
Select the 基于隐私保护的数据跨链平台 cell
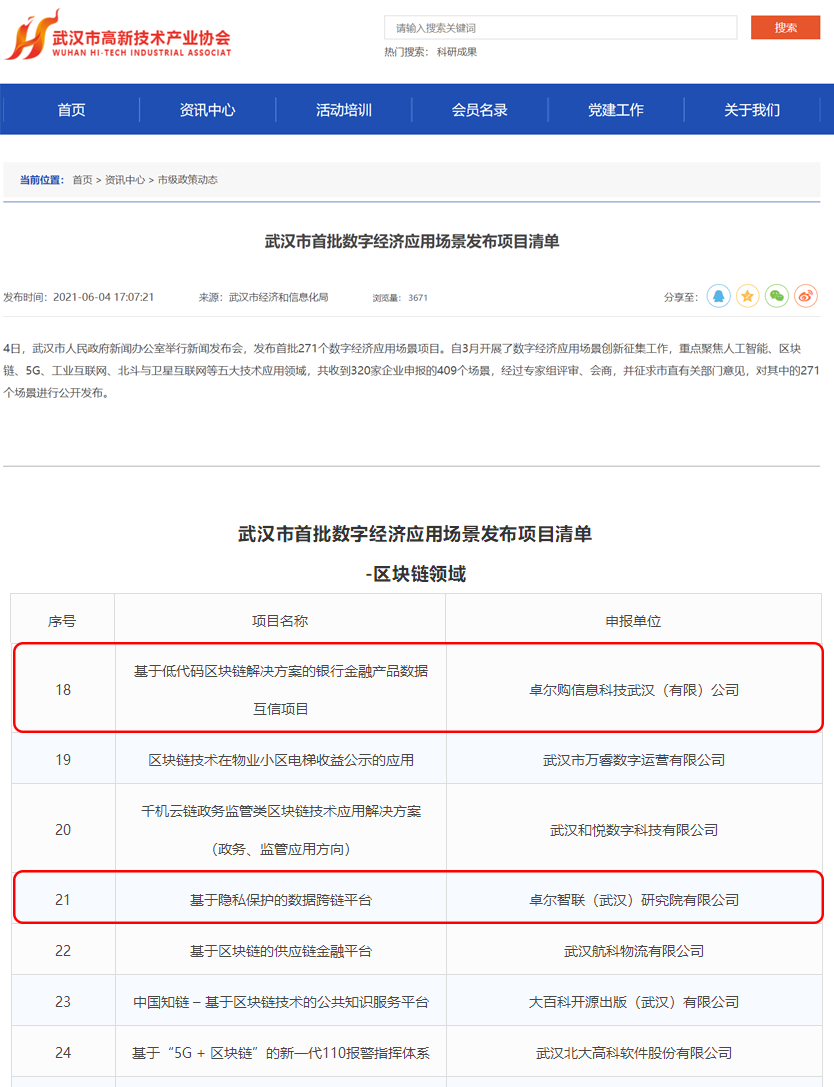pyautogui.click(x=281, y=899)
